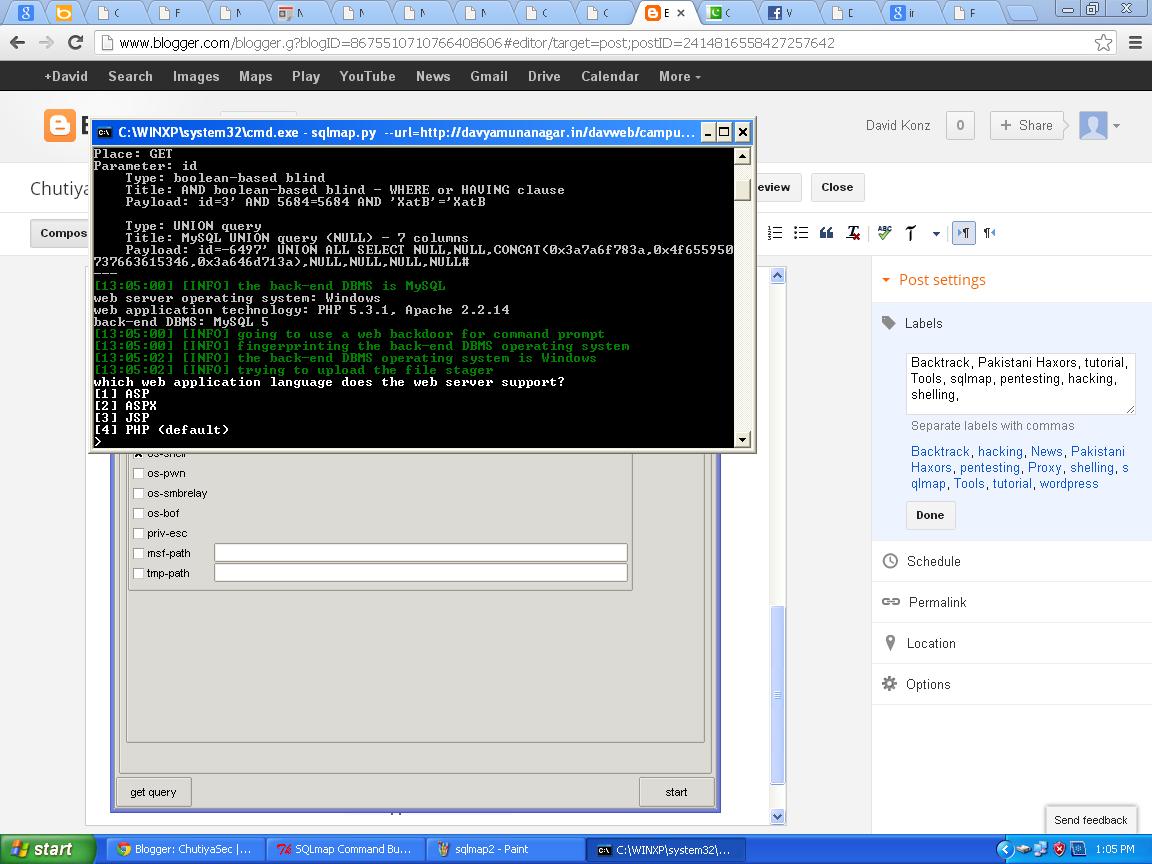Open Drive from the Google bar

544,76
